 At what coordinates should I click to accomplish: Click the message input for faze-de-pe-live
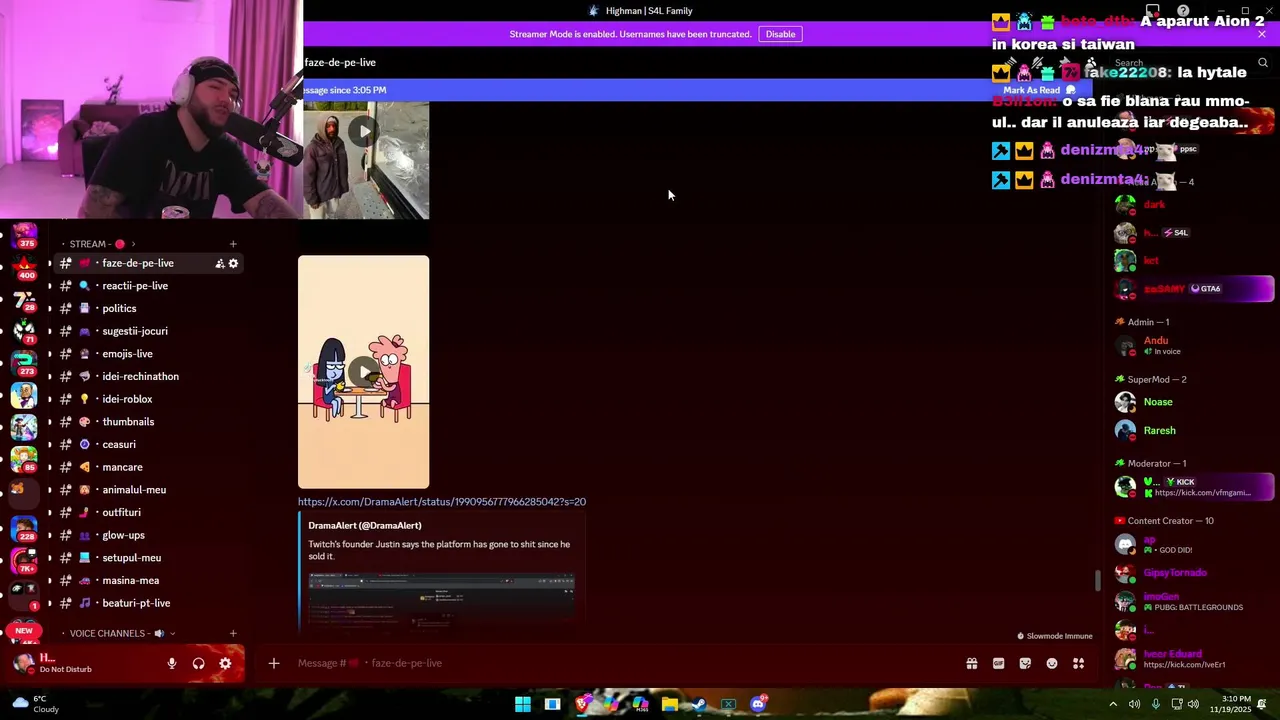tap(620, 663)
